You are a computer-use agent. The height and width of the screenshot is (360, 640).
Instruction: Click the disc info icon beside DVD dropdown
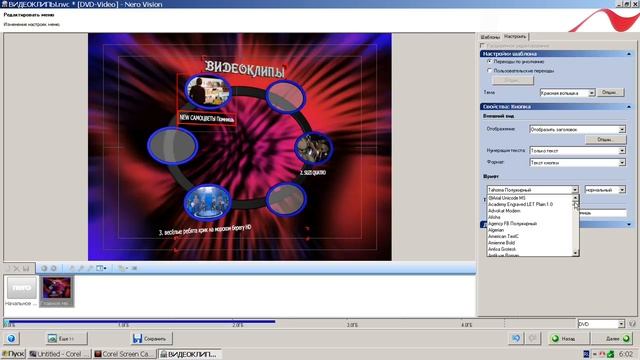632,324
